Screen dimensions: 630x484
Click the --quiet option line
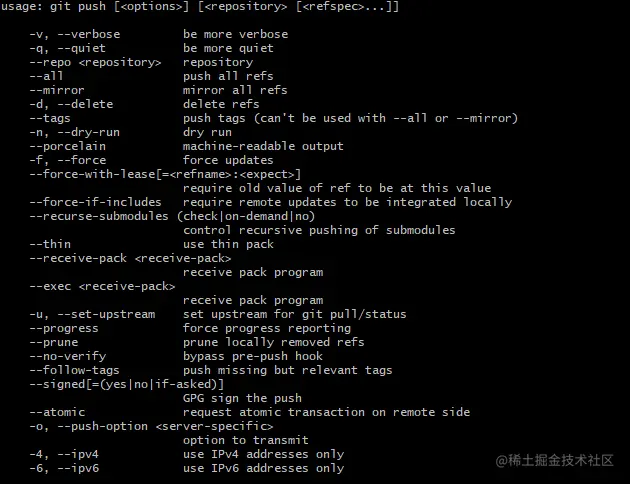point(151,49)
